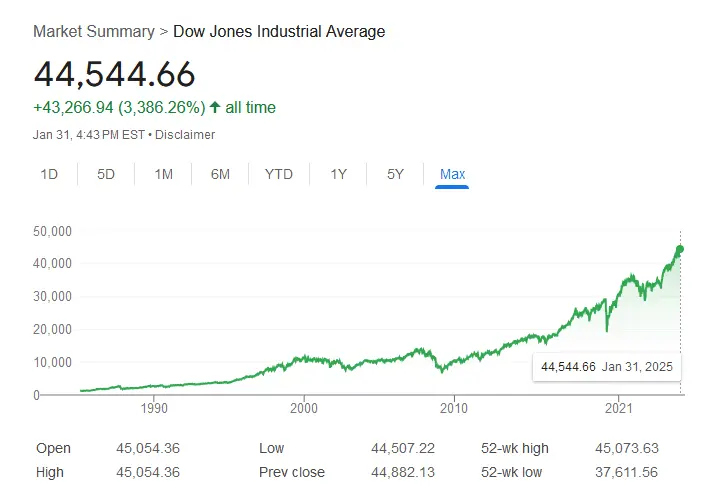Select the 5D time range tab

coord(106,174)
